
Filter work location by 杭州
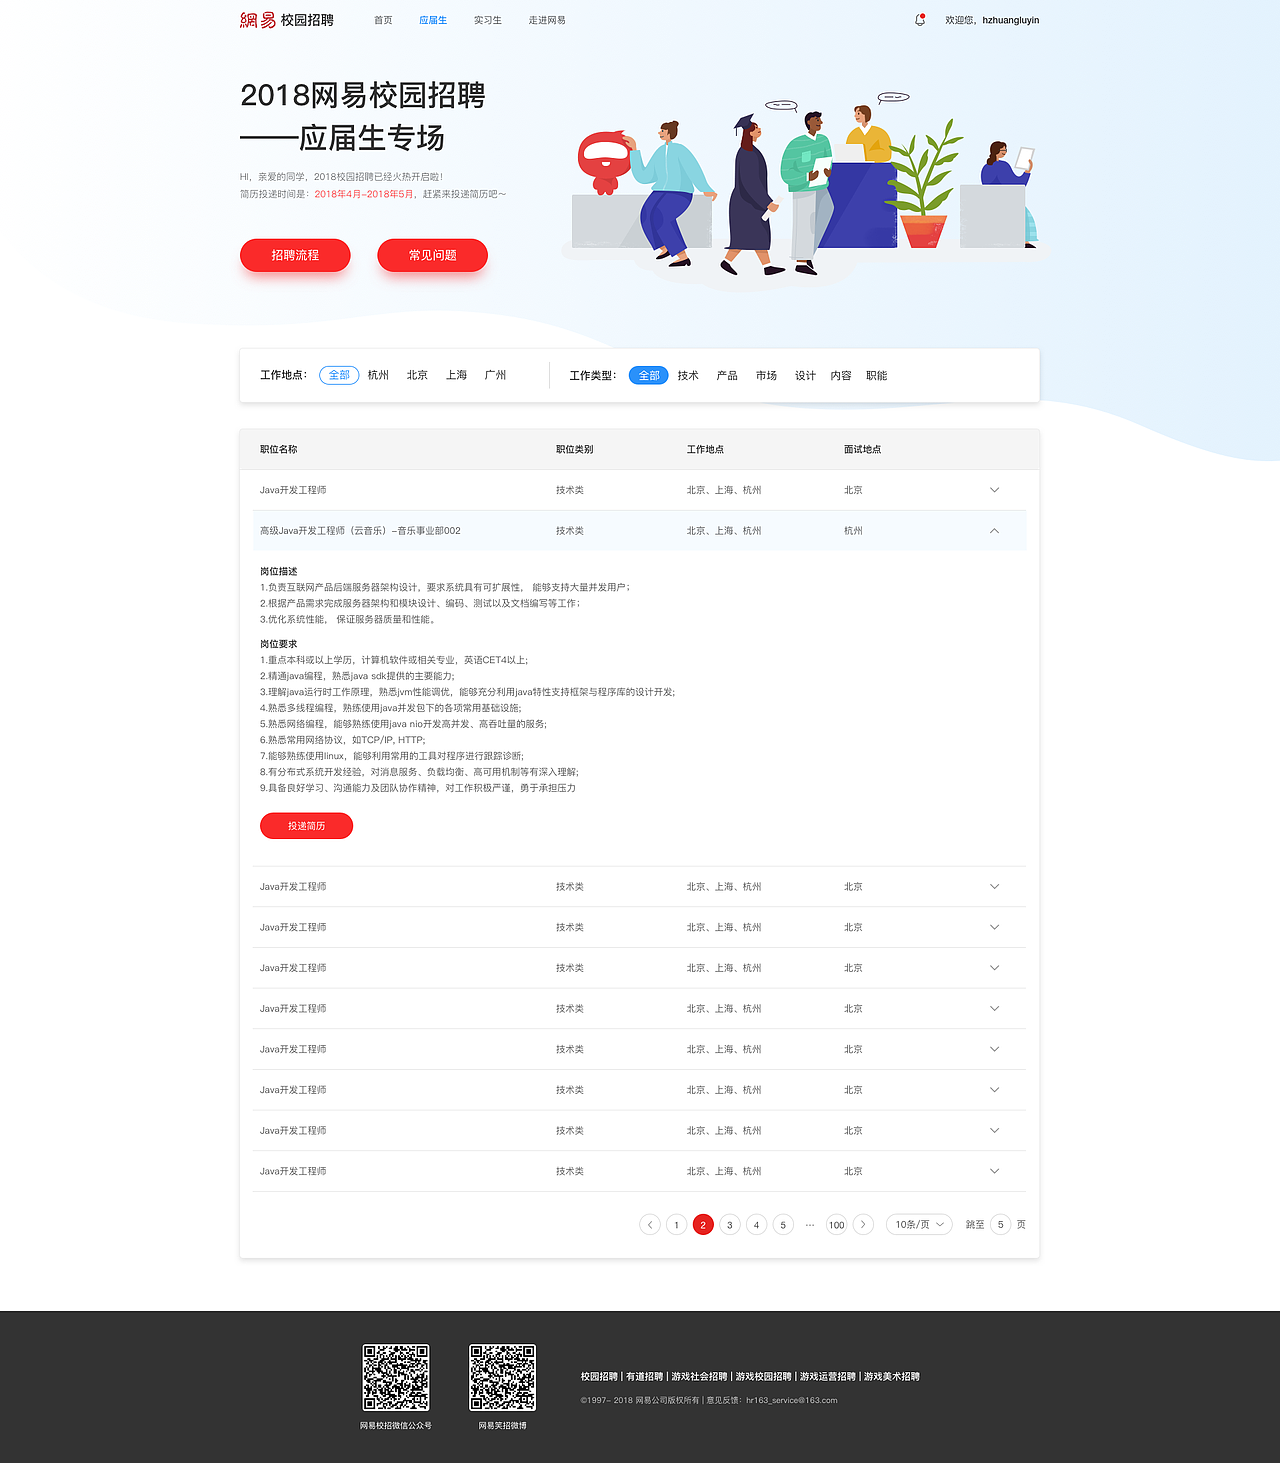(378, 375)
